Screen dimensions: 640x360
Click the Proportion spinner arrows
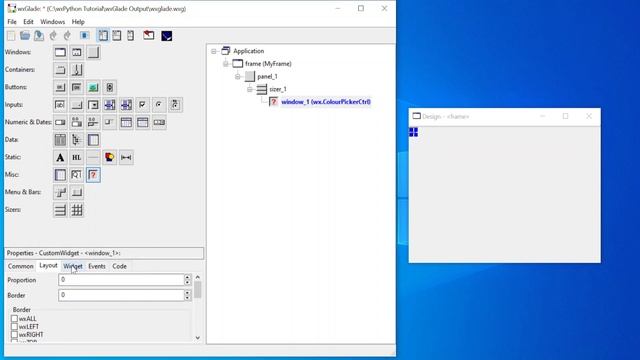(187, 280)
